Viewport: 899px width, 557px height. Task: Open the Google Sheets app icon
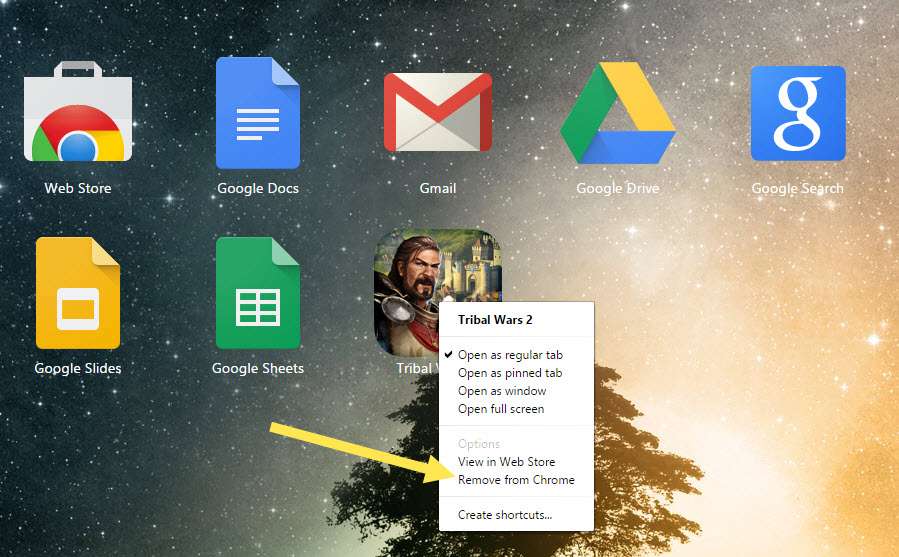pos(257,292)
